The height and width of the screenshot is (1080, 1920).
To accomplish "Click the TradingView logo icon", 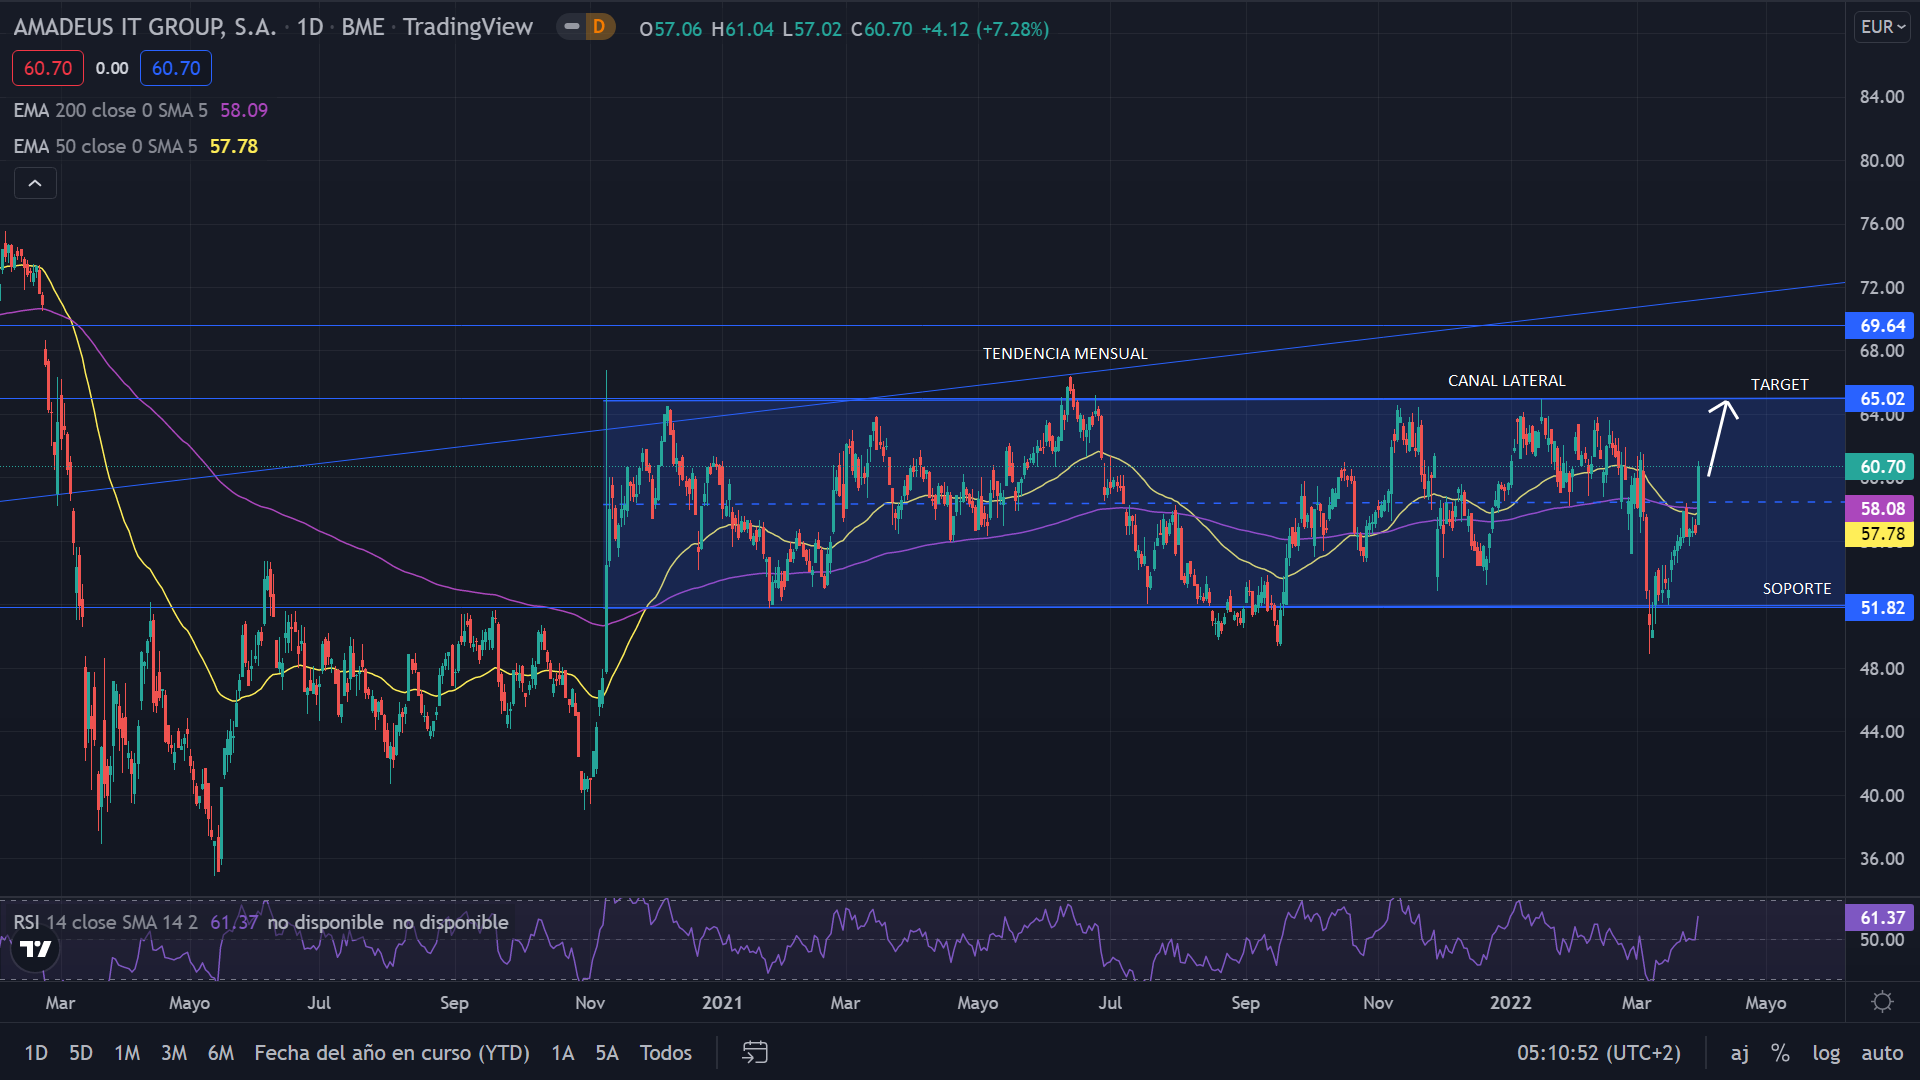I will pos(36,949).
